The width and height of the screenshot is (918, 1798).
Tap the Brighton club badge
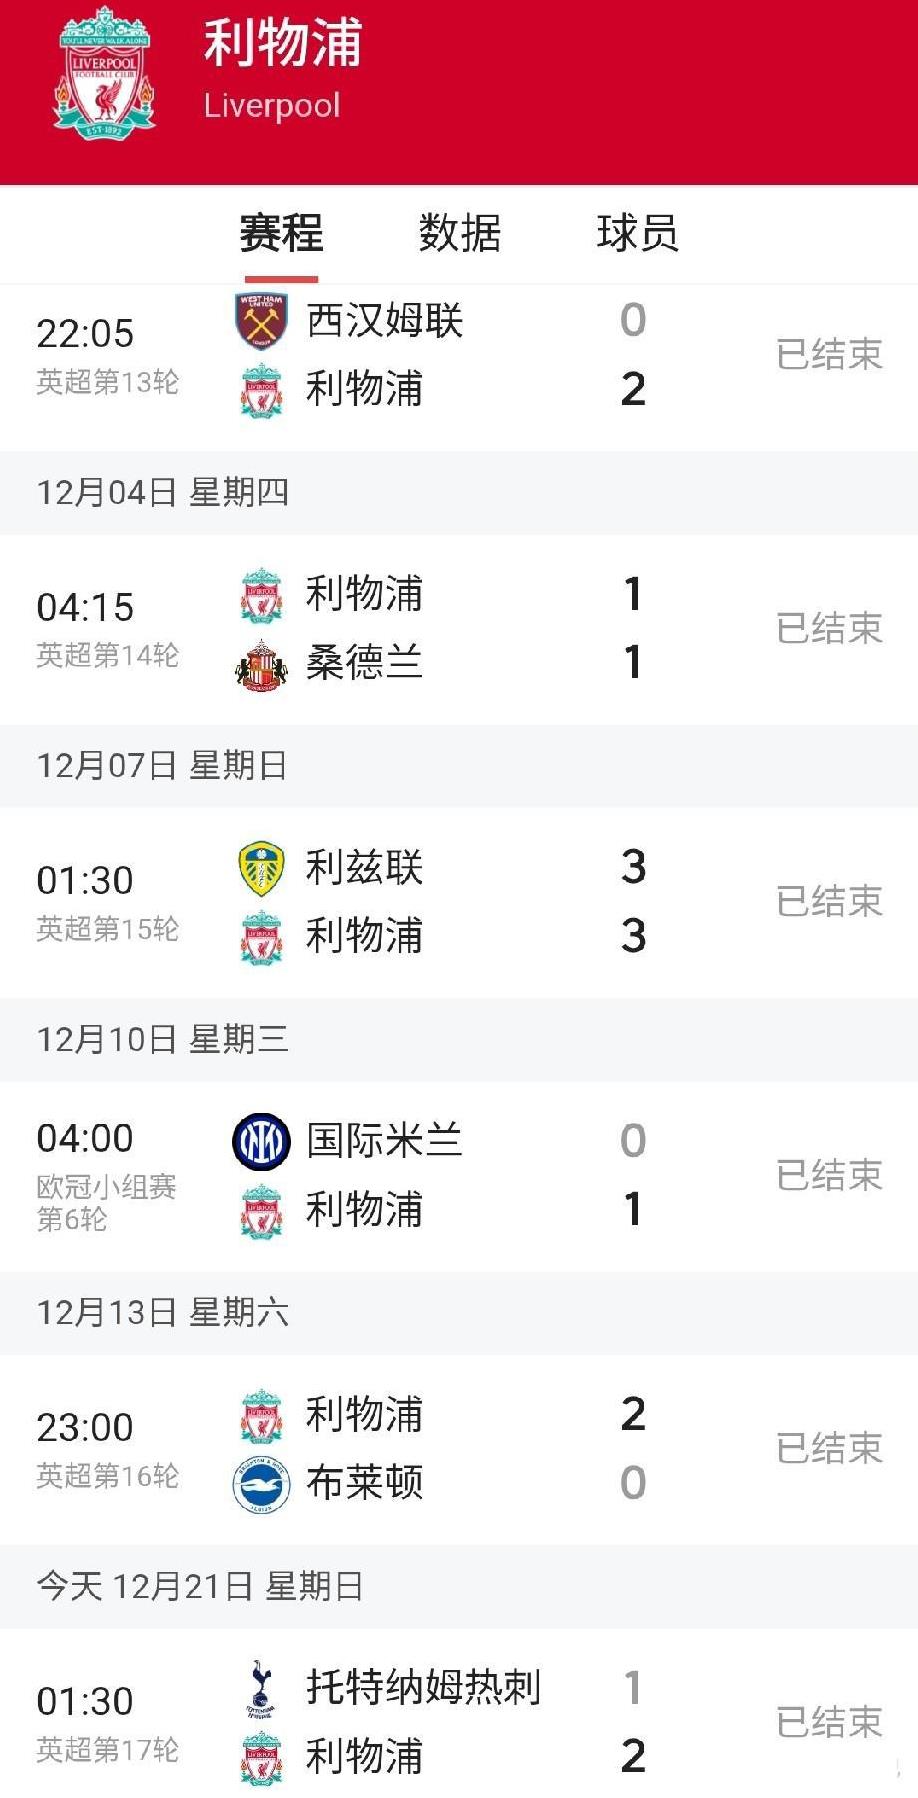point(261,1484)
